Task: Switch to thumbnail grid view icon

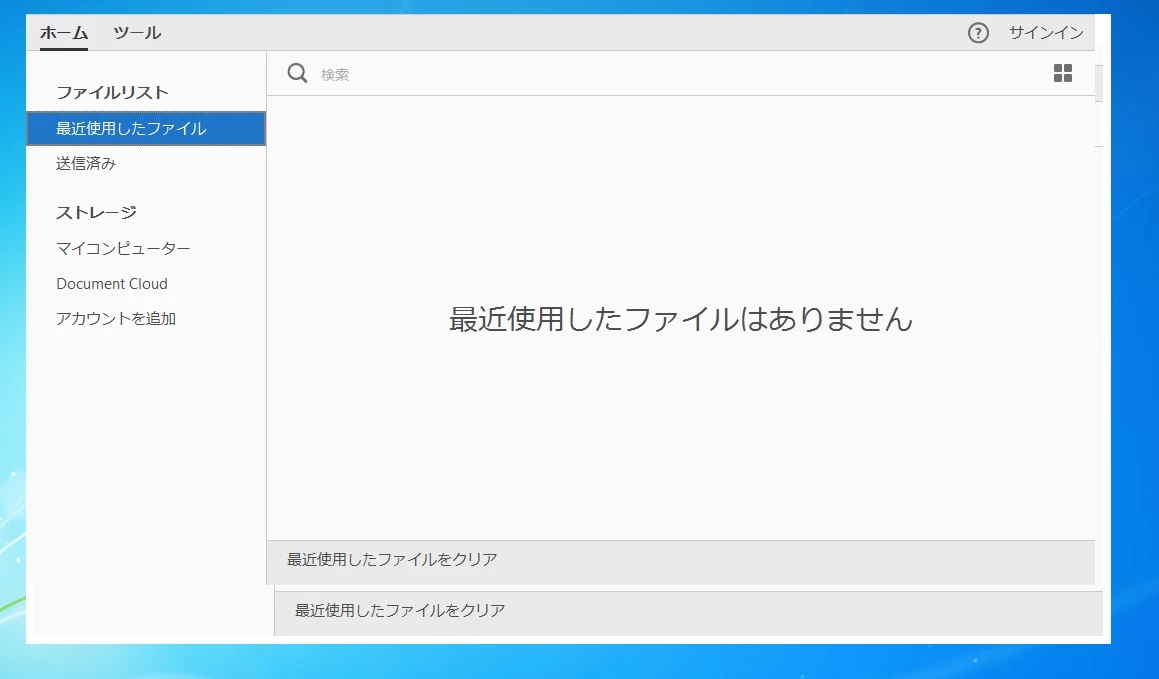Action: pyautogui.click(x=1062, y=73)
